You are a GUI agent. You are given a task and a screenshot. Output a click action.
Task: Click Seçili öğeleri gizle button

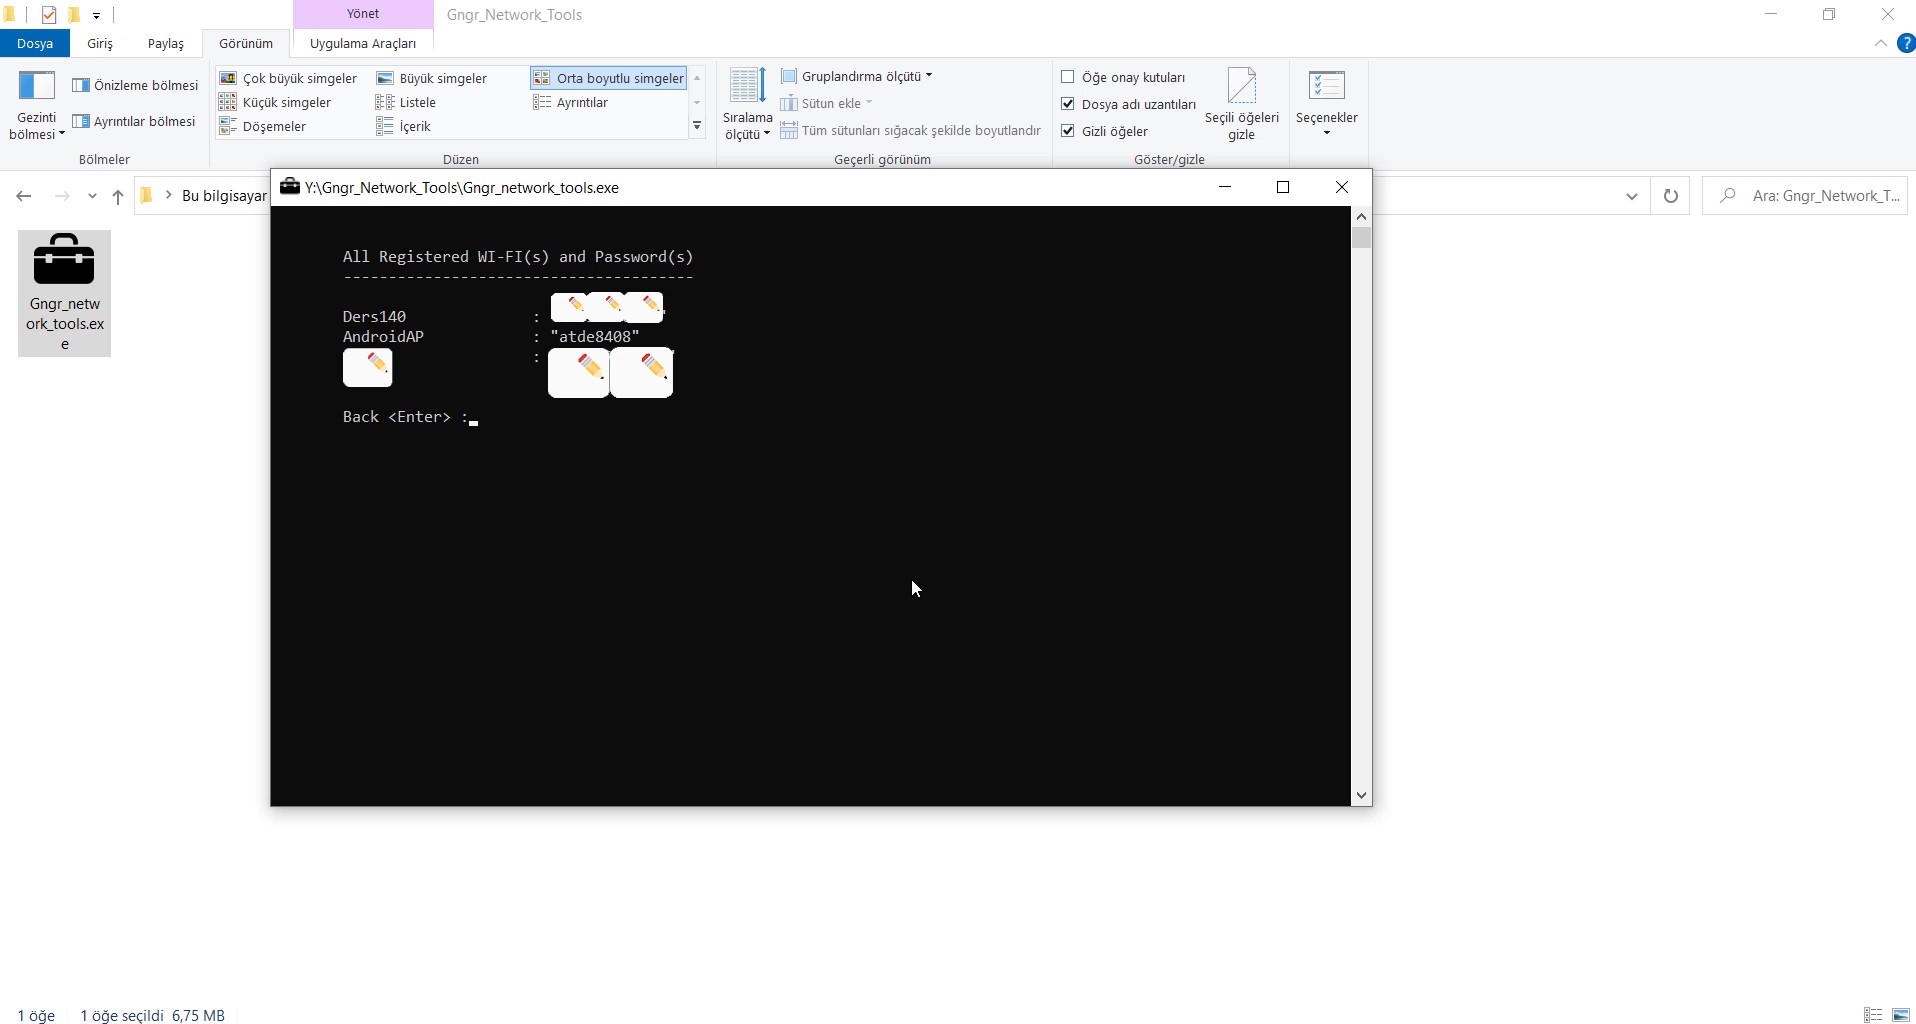(1241, 104)
